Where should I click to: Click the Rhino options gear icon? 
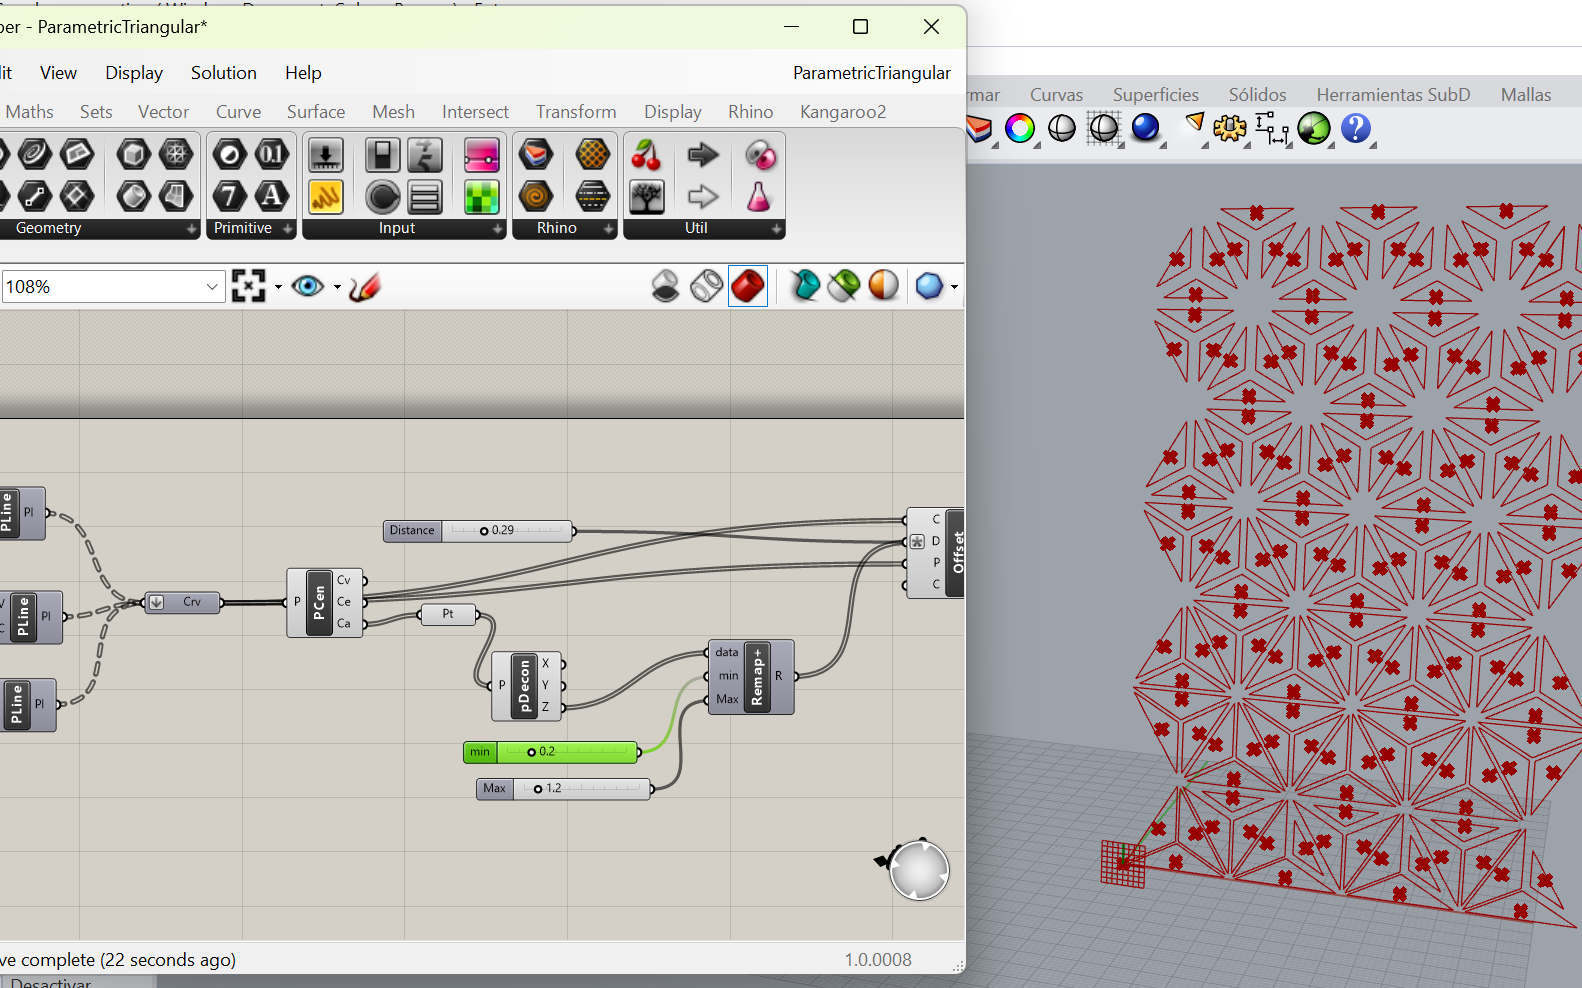pyautogui.click(x=1229, y=129)
